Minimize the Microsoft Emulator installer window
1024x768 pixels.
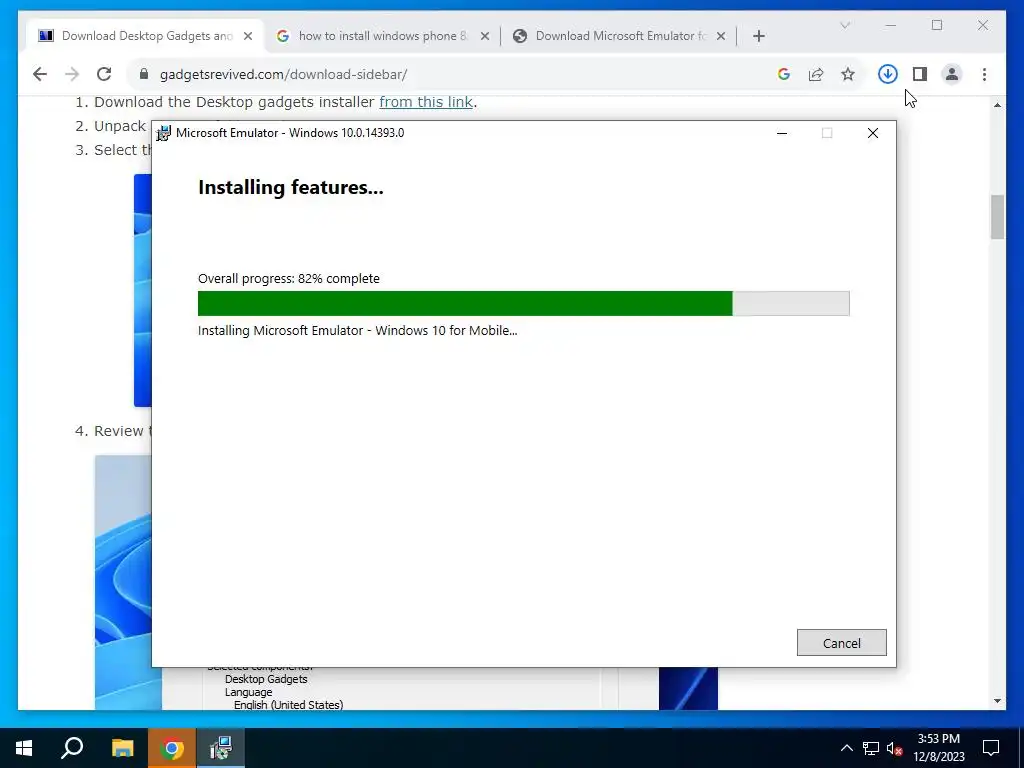coord(782,133)
